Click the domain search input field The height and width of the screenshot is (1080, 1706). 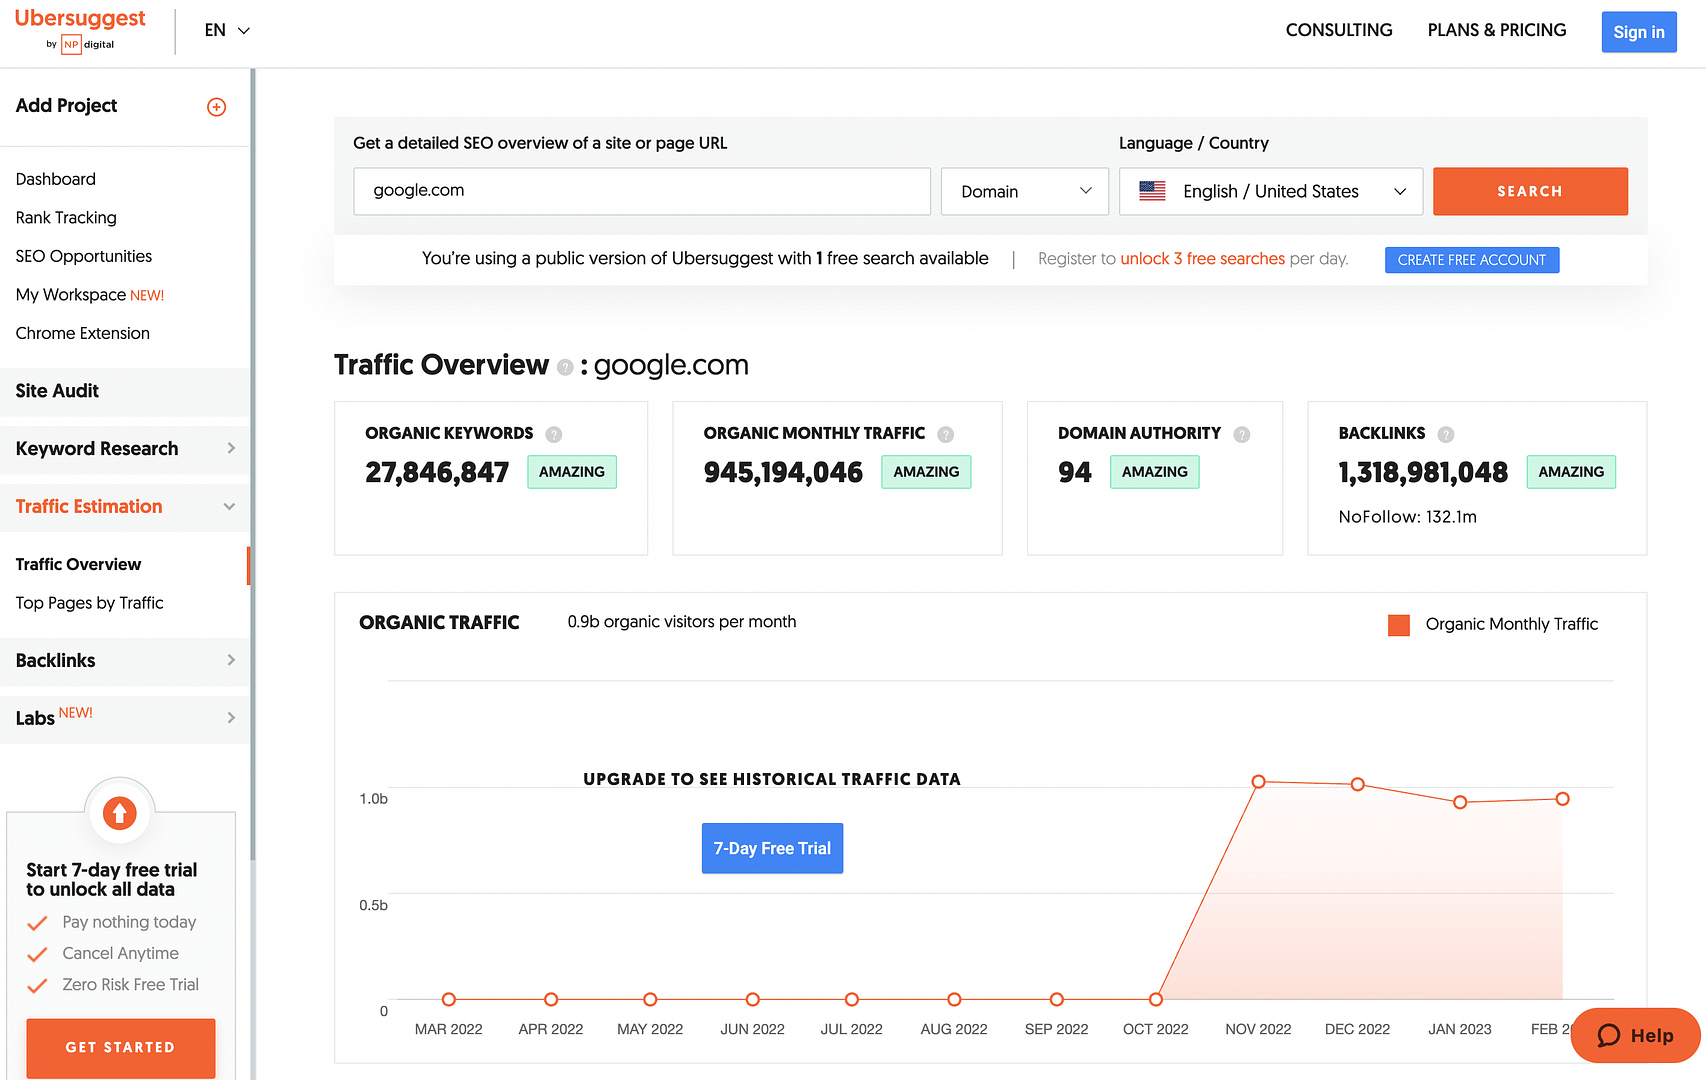(x=641, y=191)
